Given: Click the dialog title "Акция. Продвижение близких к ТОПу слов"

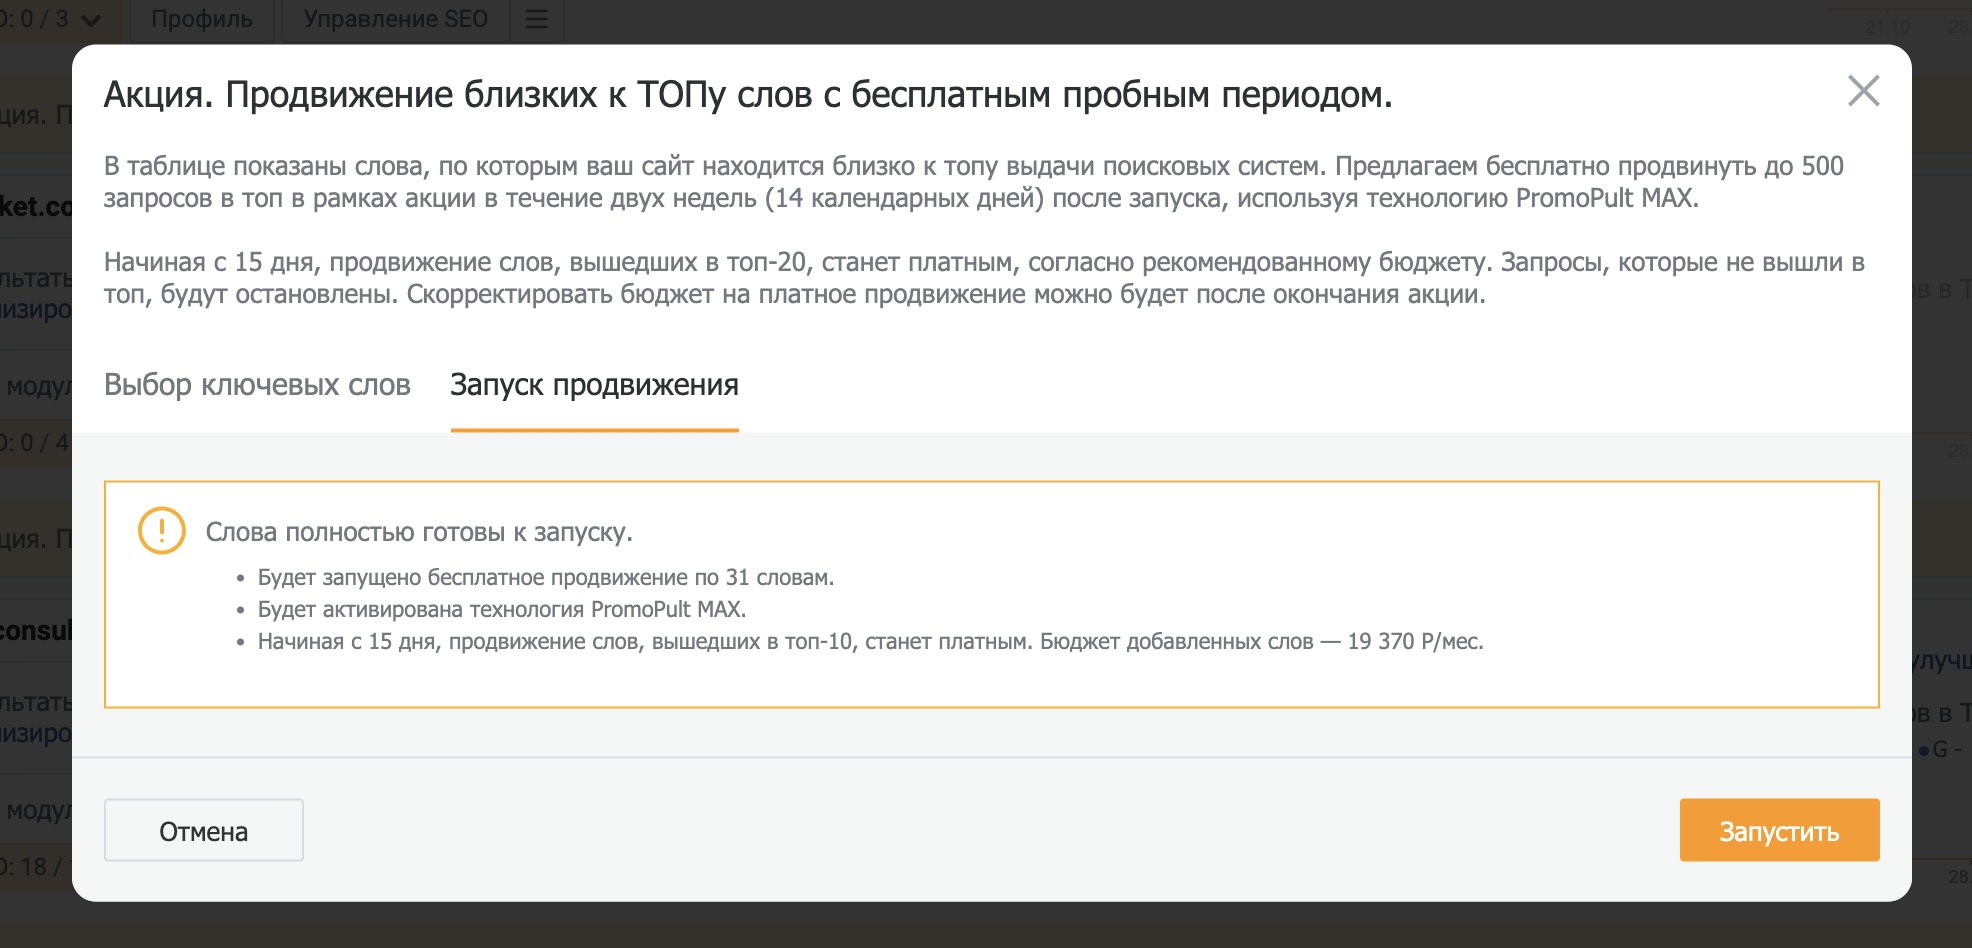Looking at the screenshot, I should point(748,95).
